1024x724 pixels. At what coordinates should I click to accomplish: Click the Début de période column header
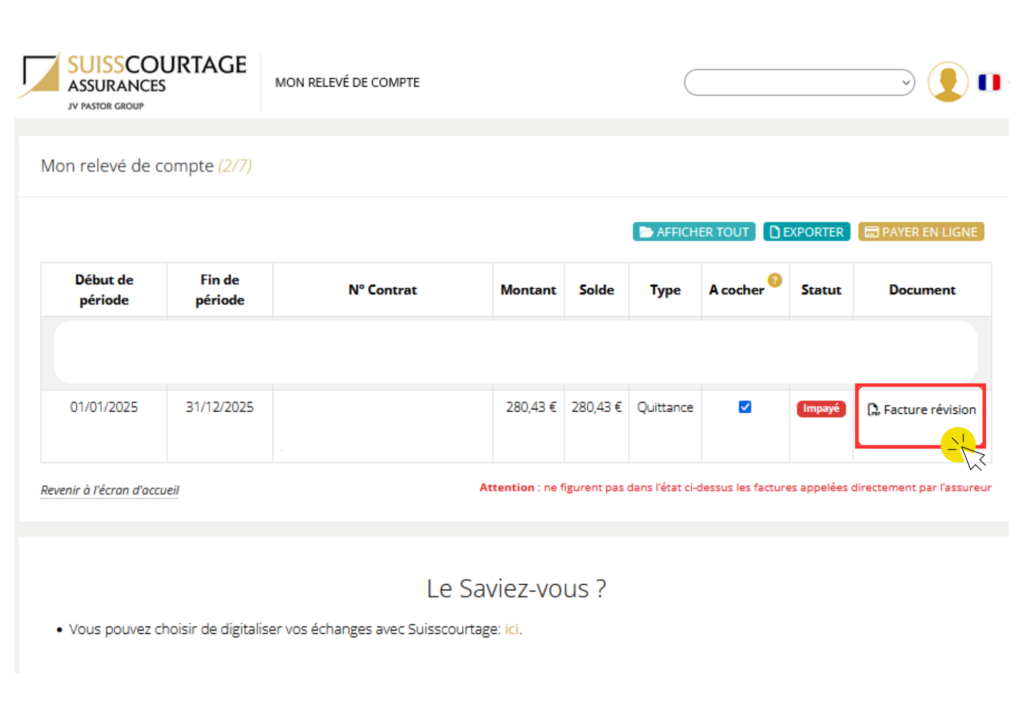coord(104,290)
